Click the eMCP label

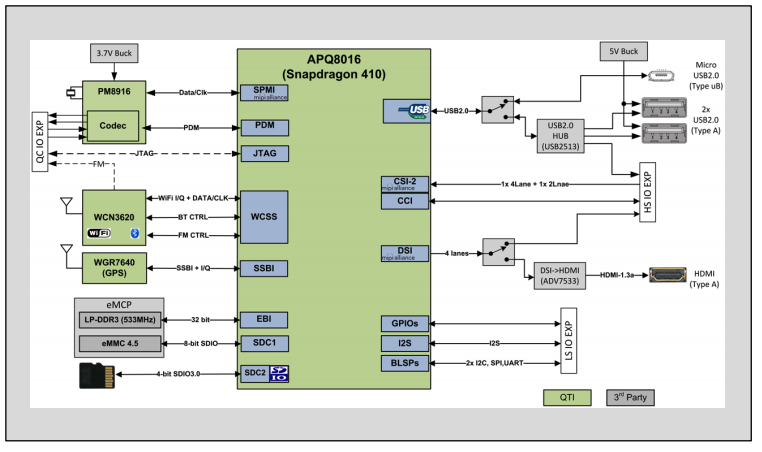pyautogui.click(x=119, y=305)
